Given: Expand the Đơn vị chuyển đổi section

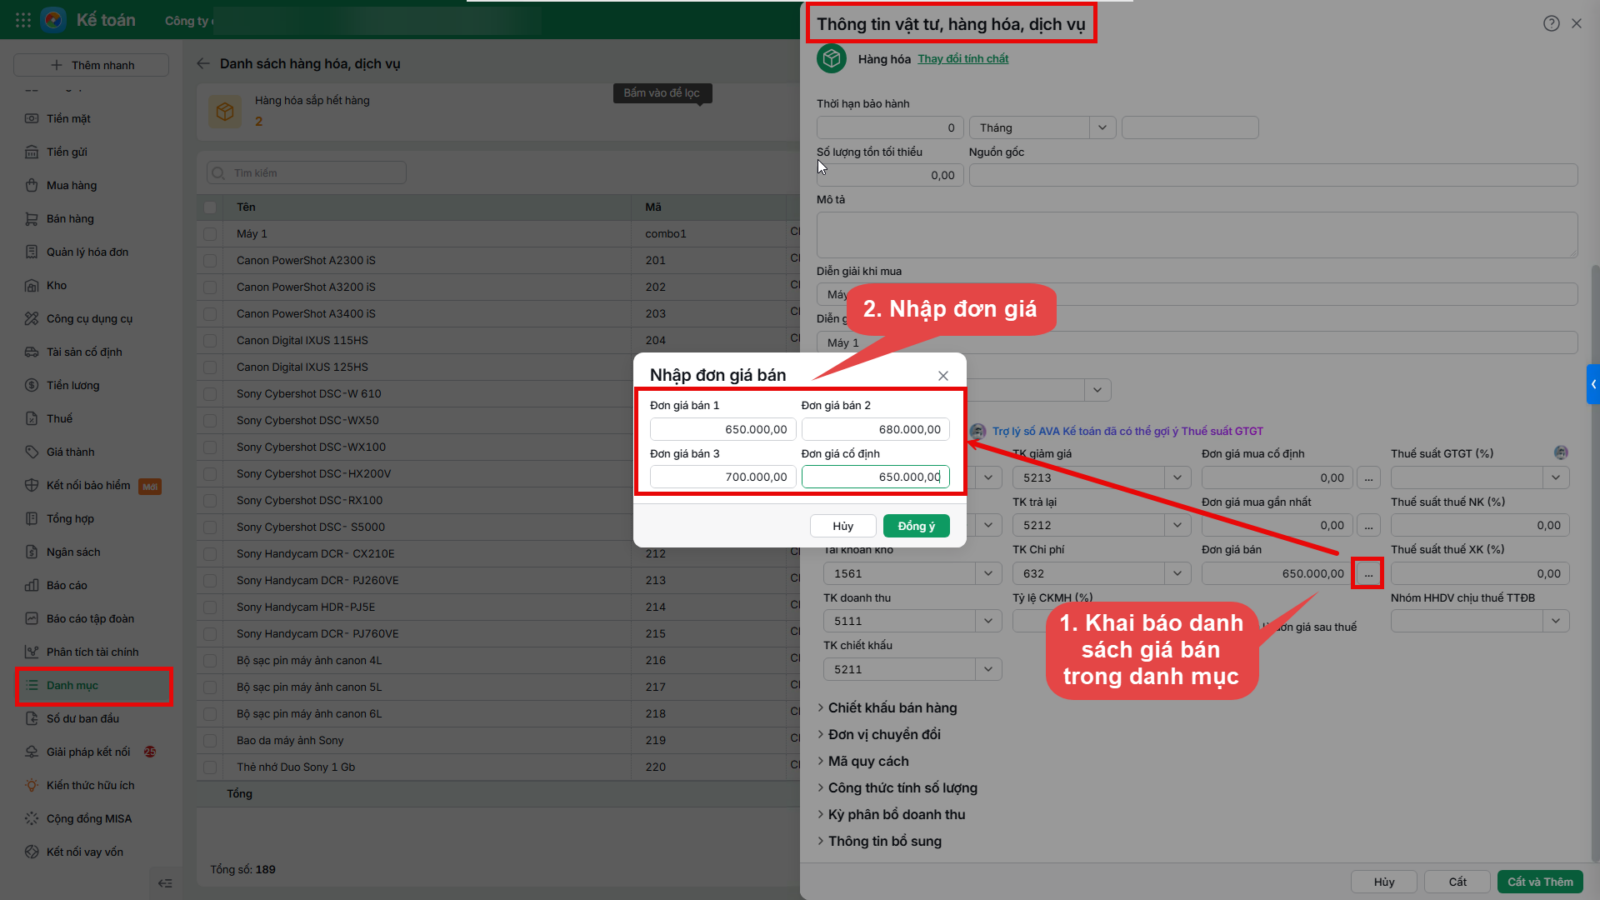Looking at the screenshot, I should (880, 734).
